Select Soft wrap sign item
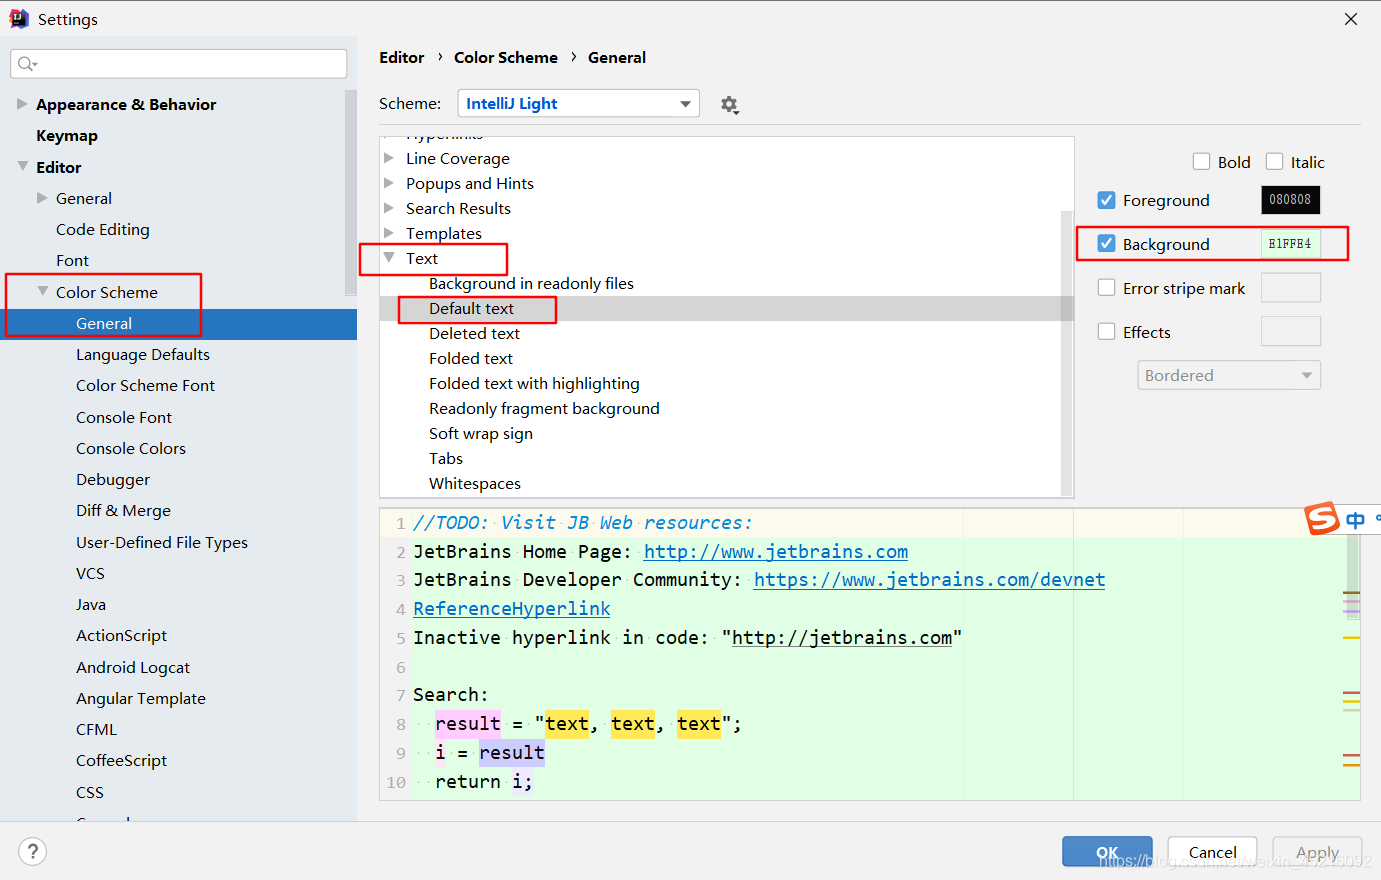The width and height of the screenshot is (1381, 880). (481, 433)
